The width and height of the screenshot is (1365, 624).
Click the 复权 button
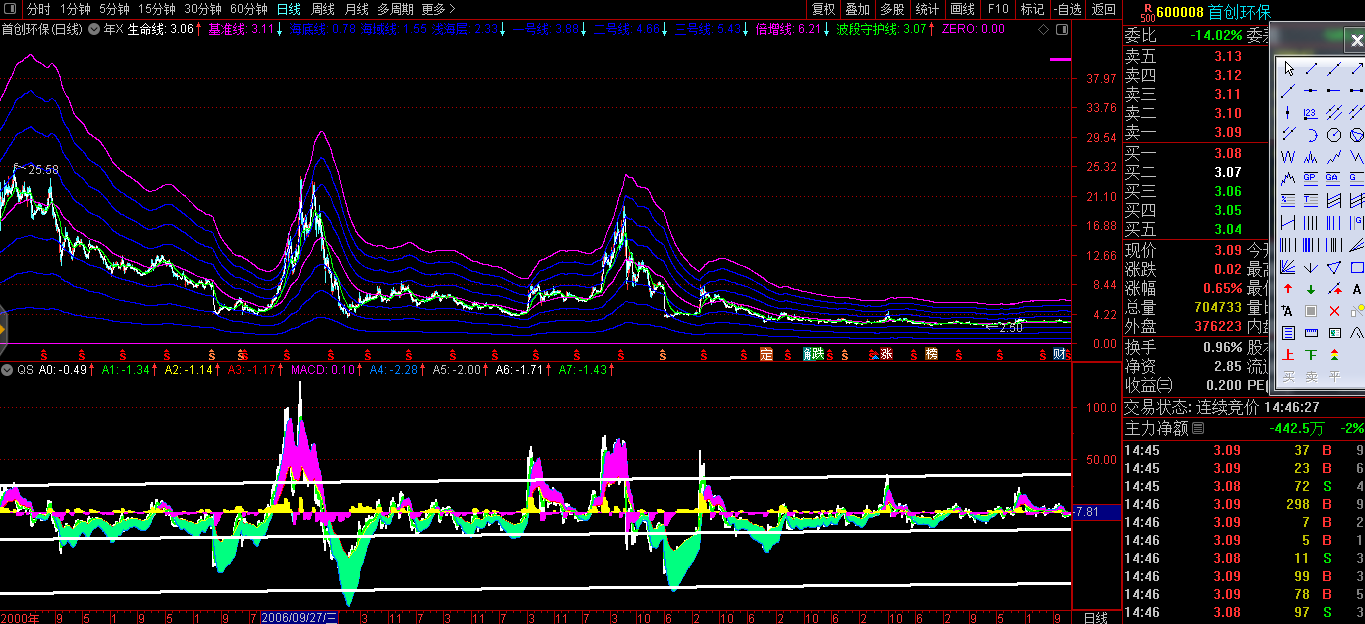823,9
